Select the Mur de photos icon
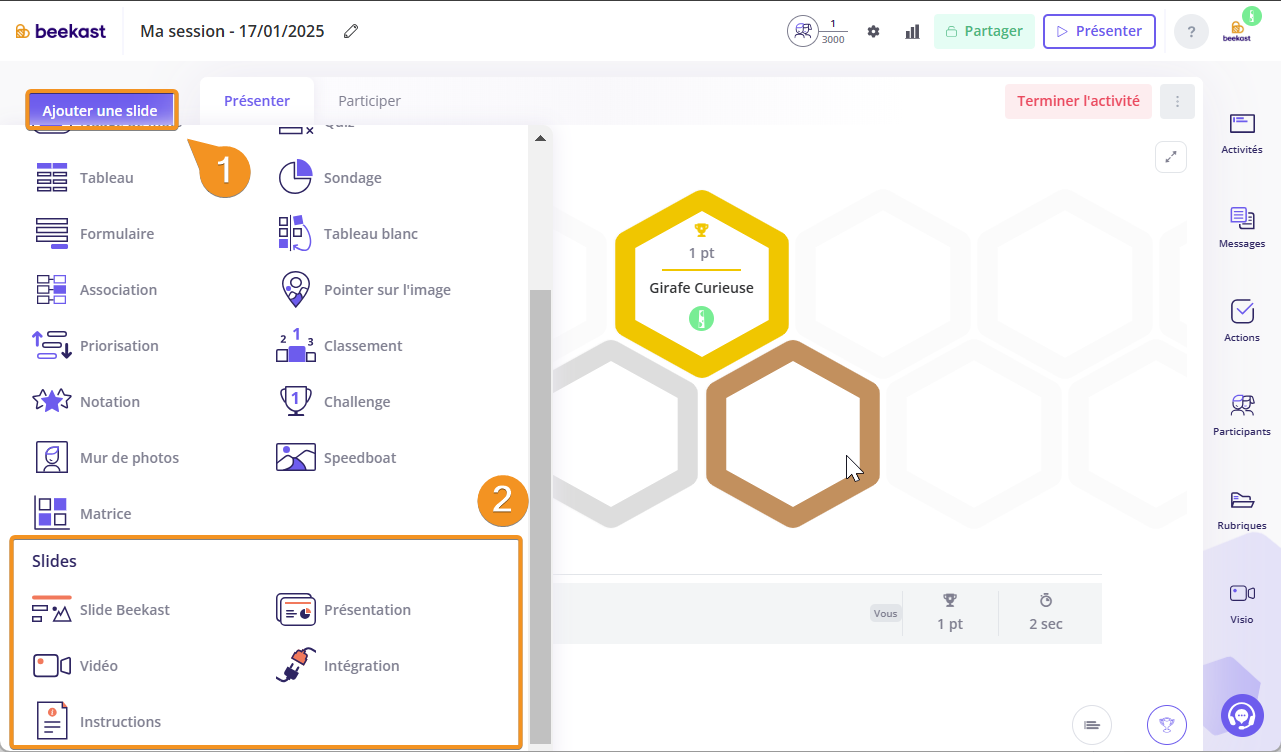Image resolution: width=1281 pixels, height=752 pixels. pyautogui.click(x=51, y=457)
